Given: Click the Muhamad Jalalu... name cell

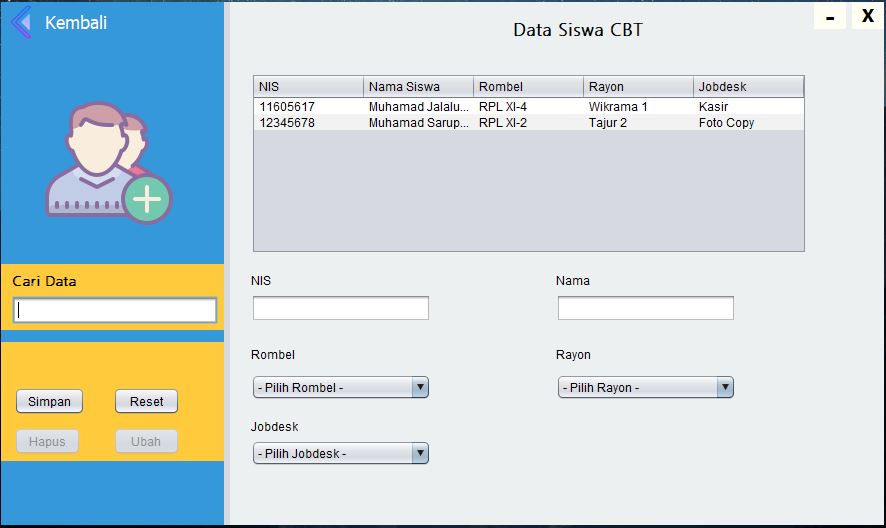Looking at the screenshot, I should click(x=419, y=106).
